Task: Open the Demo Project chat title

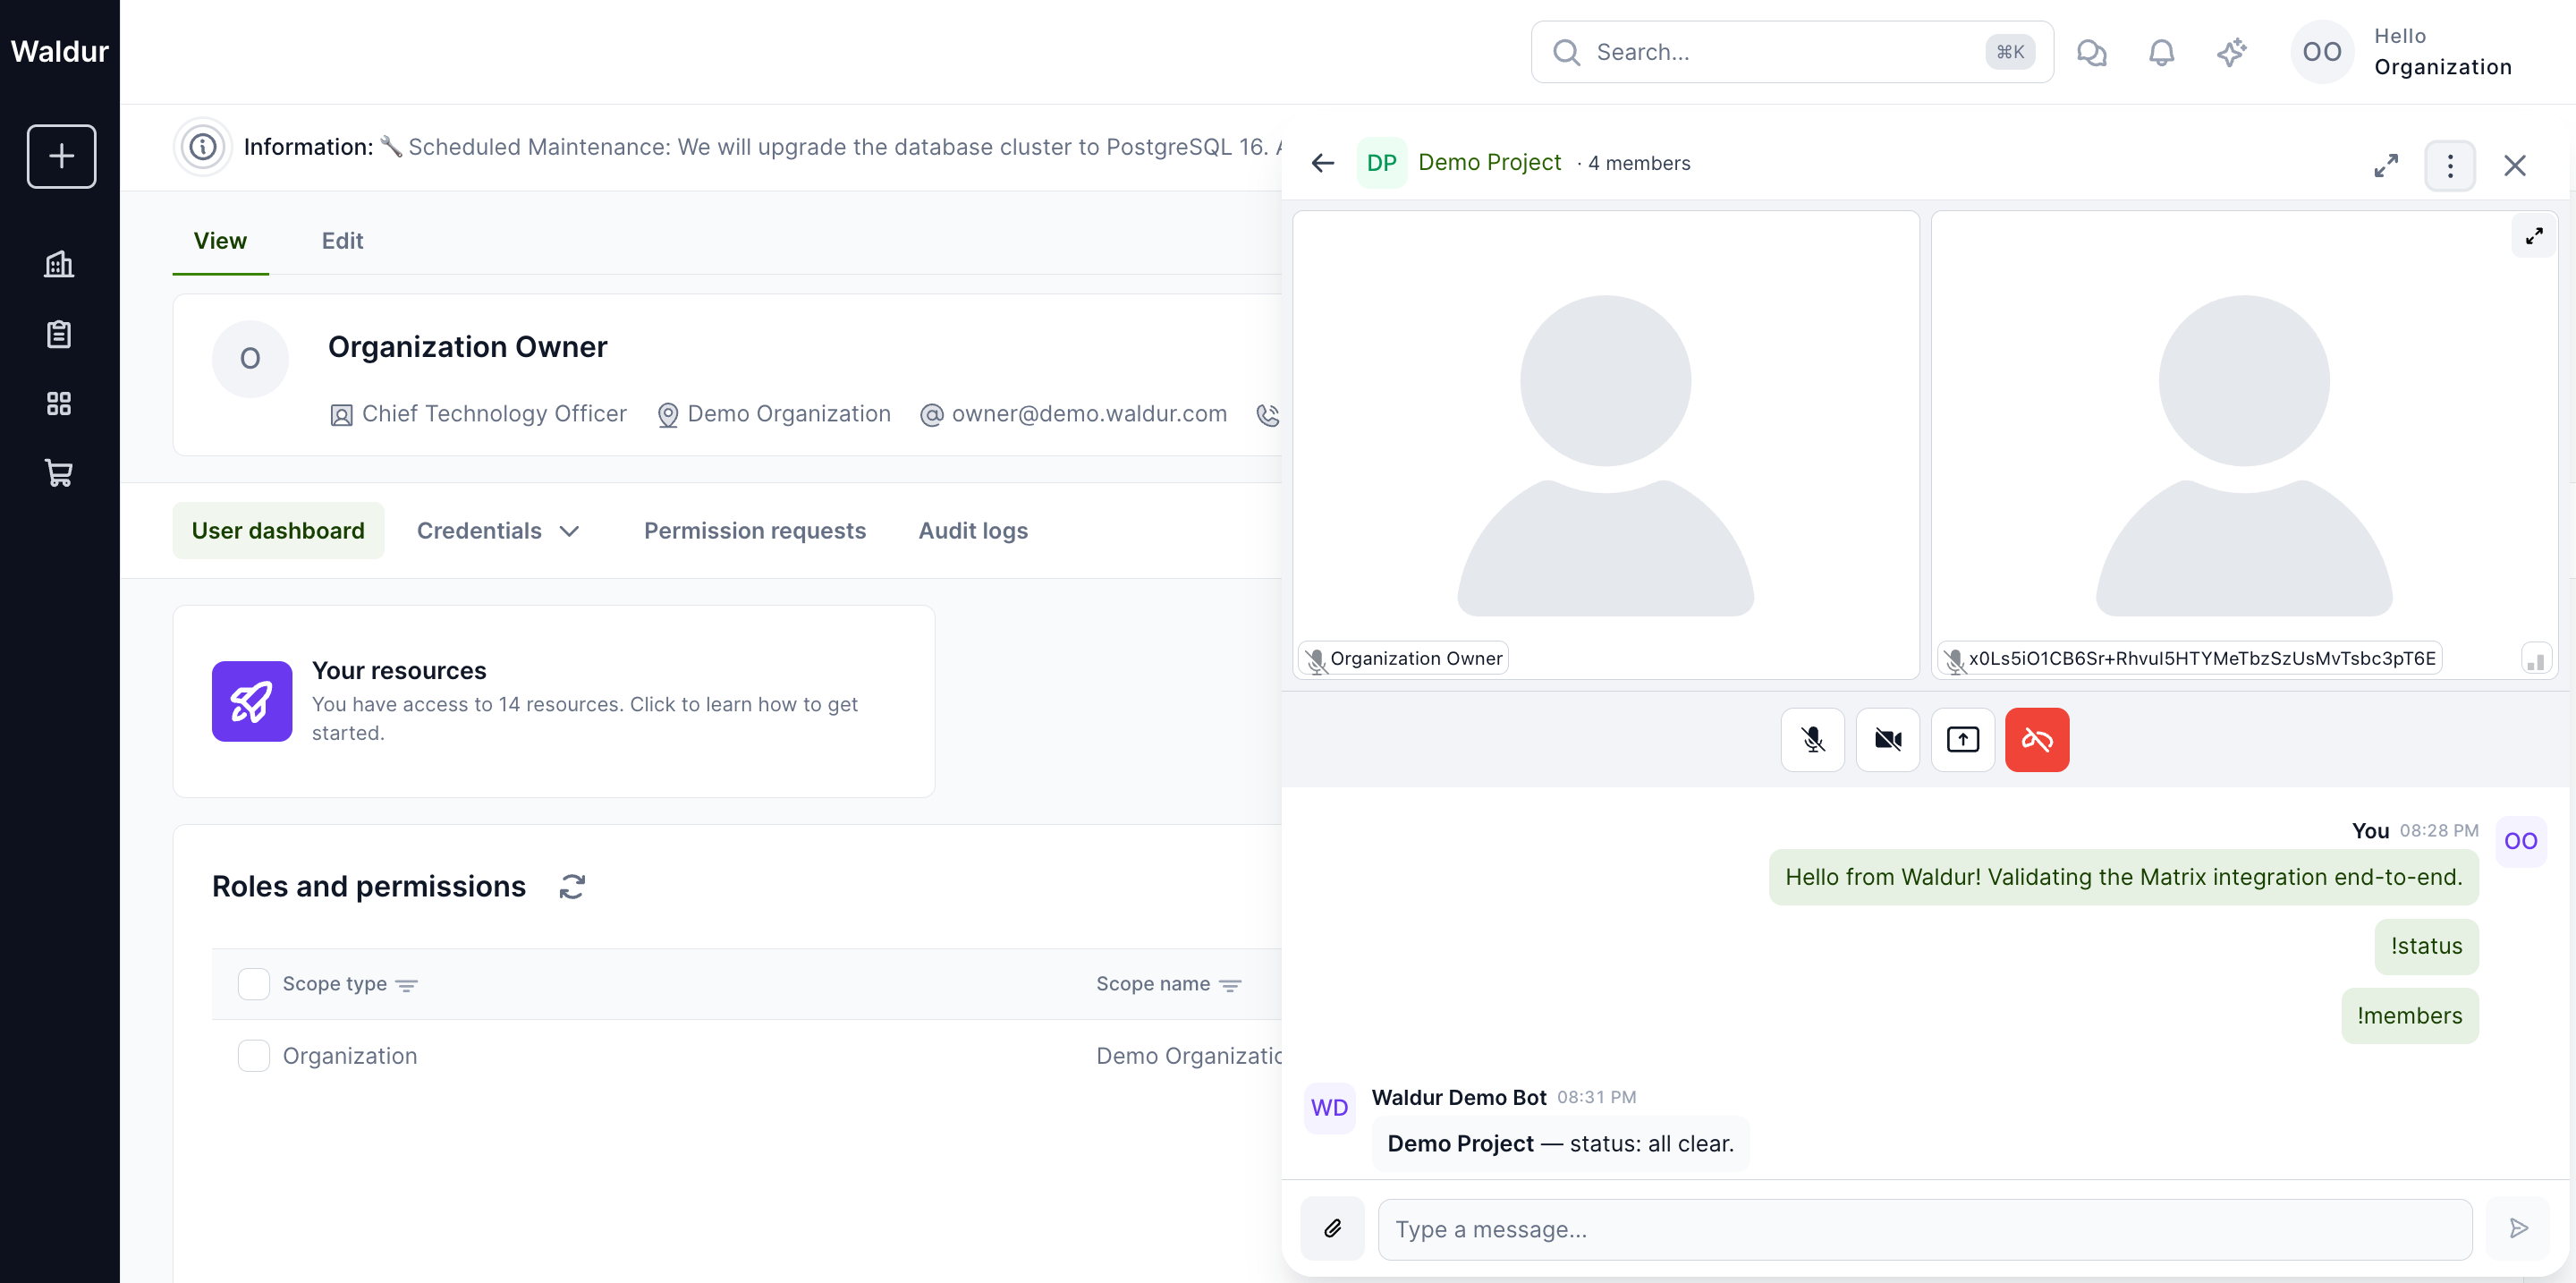Action: click(x=1489, y=162)
